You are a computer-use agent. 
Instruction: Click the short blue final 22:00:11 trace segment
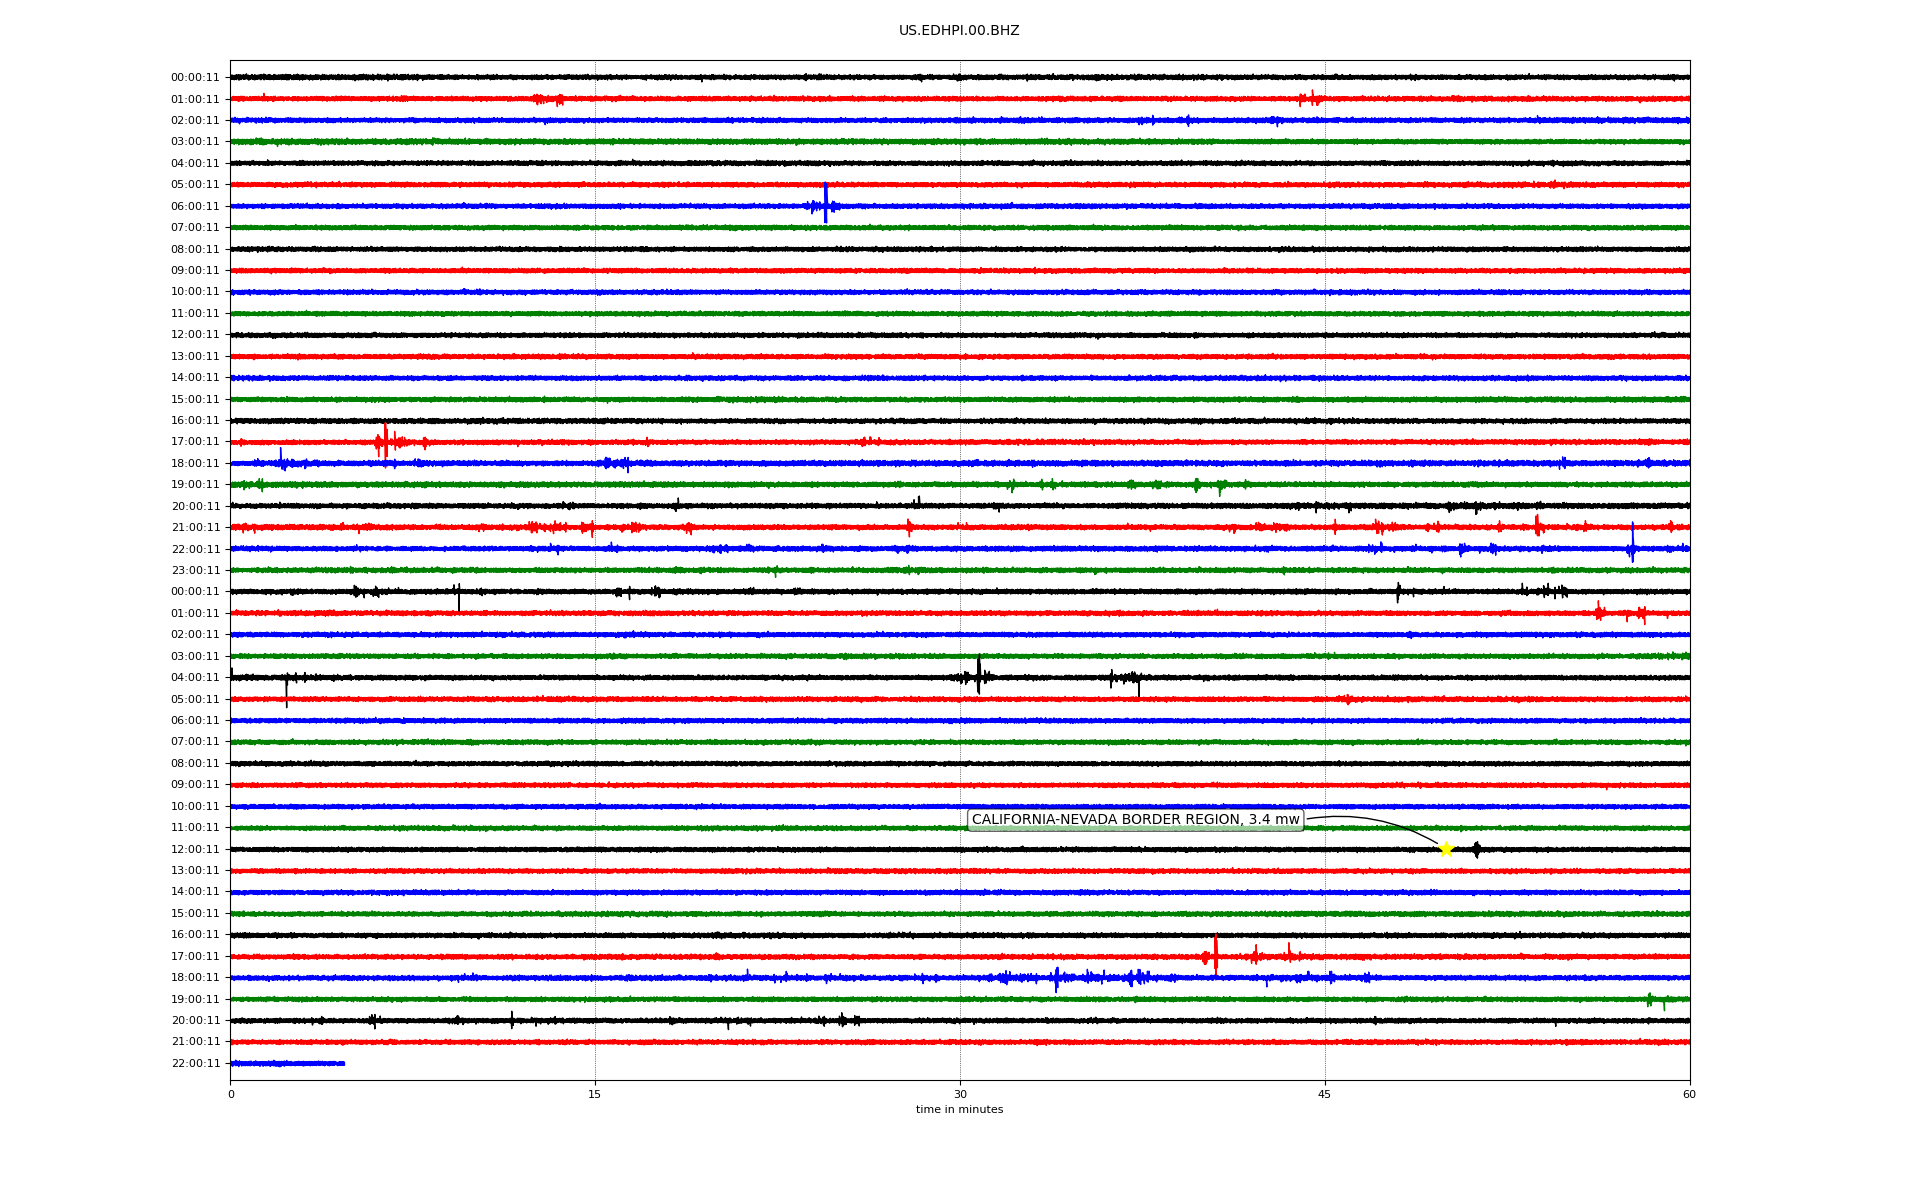click(288, 1063)
